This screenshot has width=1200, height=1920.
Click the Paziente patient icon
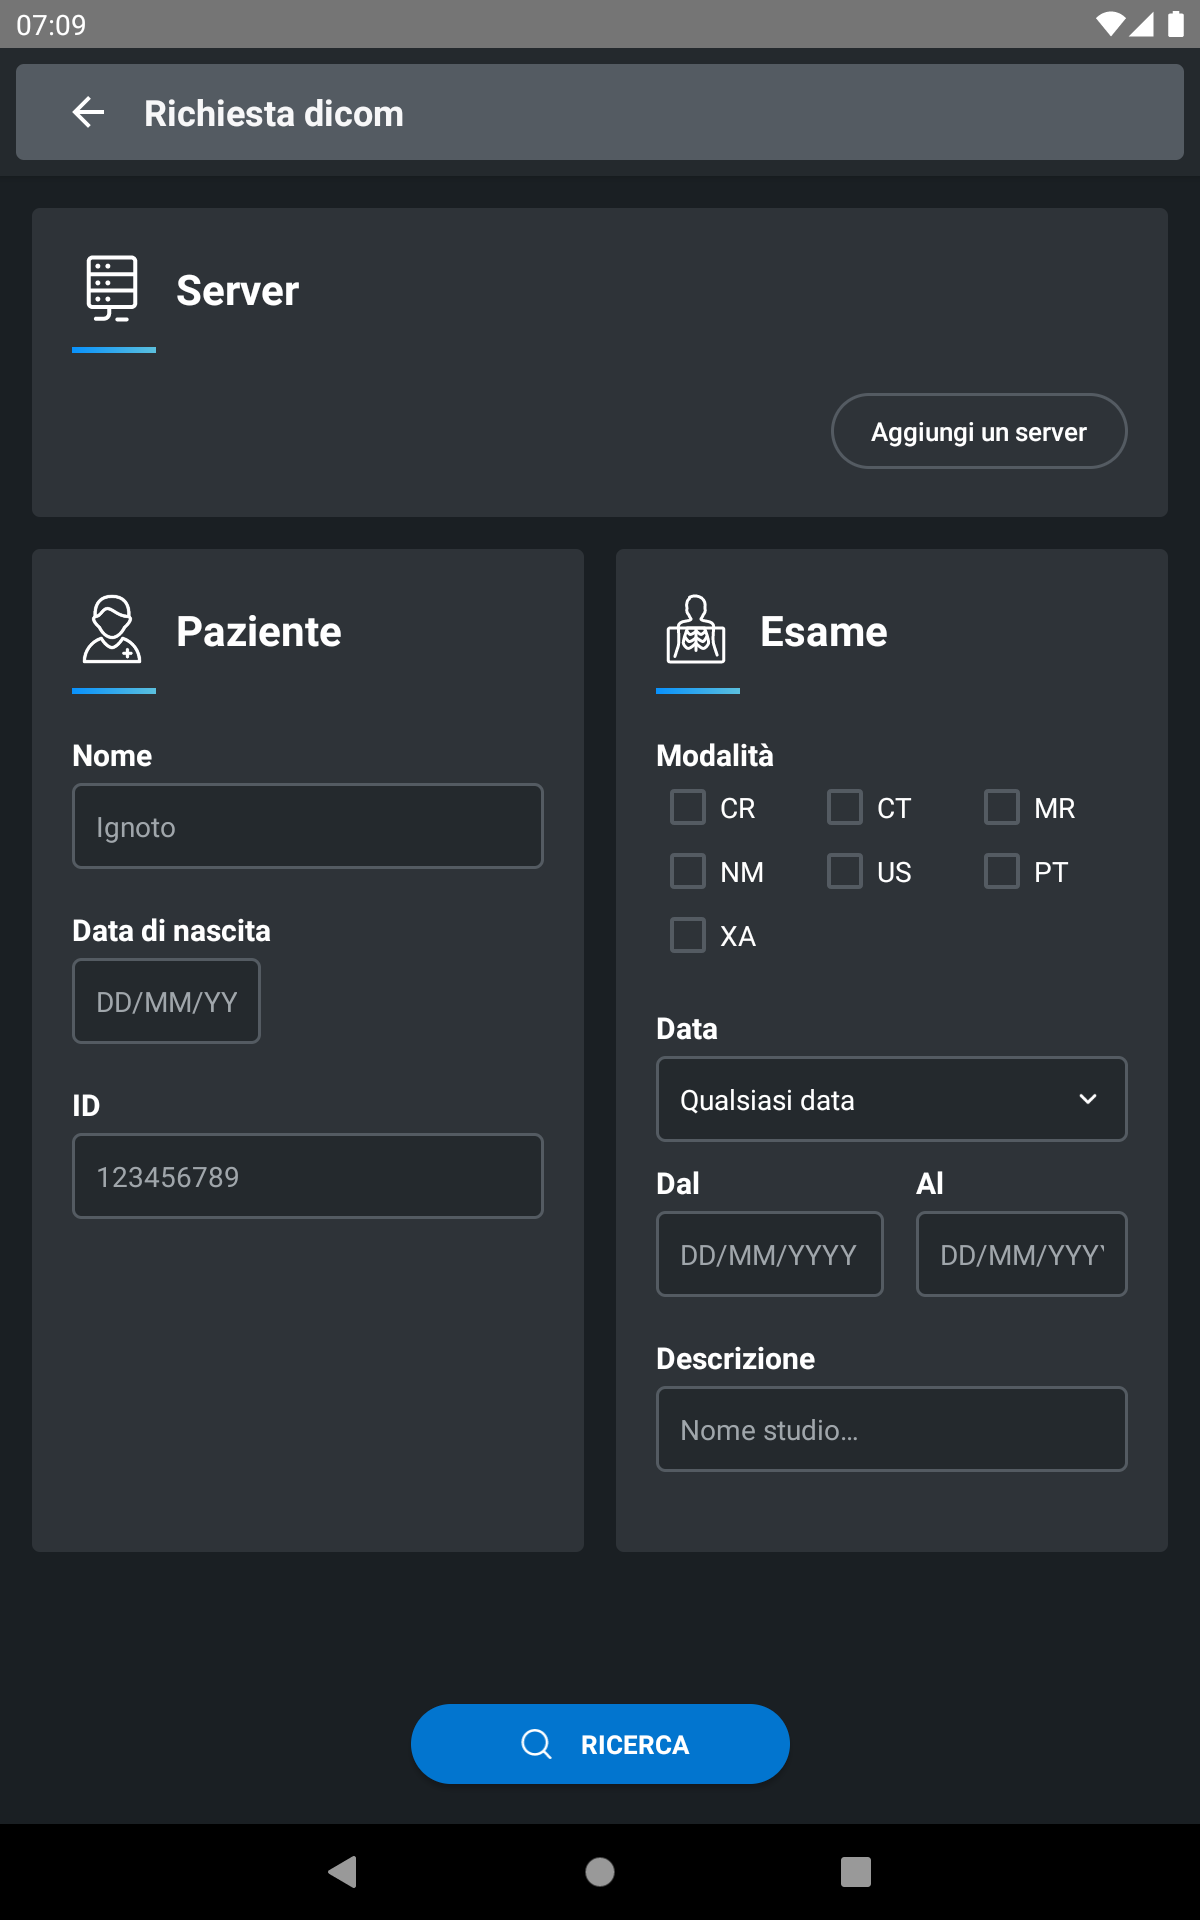[x=112, y=629]
